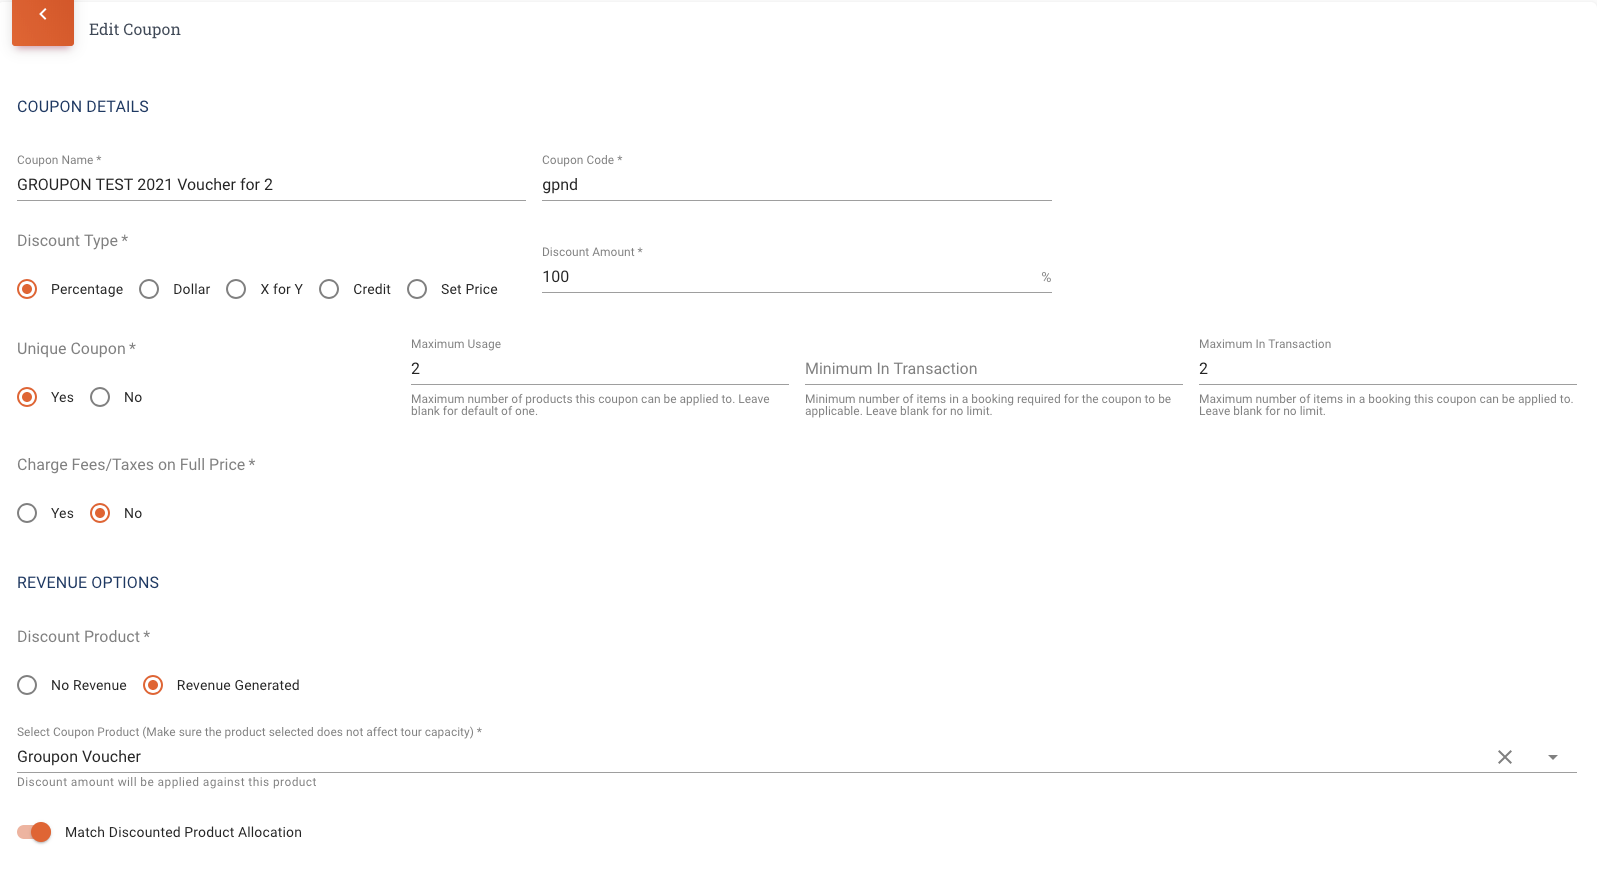Select the Percentage discount type
The height and width of the screenshot is (871, 1597).
pyautogui.click(x=27, y=289)
